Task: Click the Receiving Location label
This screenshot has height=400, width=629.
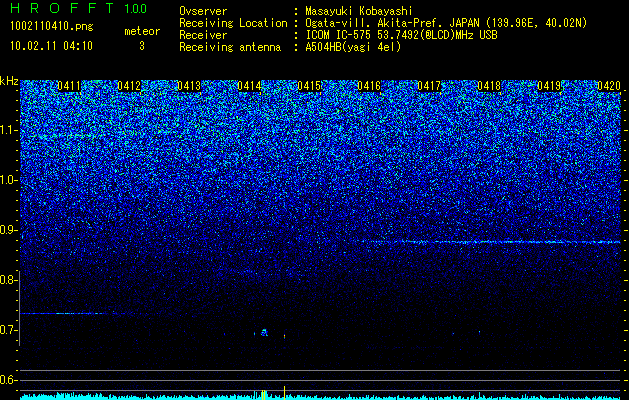Action: tap(233, 23)
